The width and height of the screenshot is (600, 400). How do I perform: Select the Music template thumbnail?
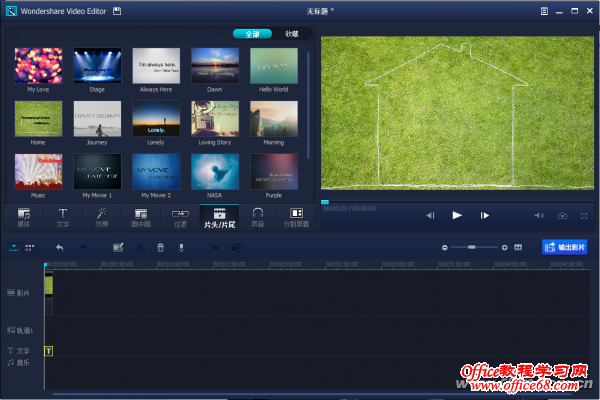point(38,171)
